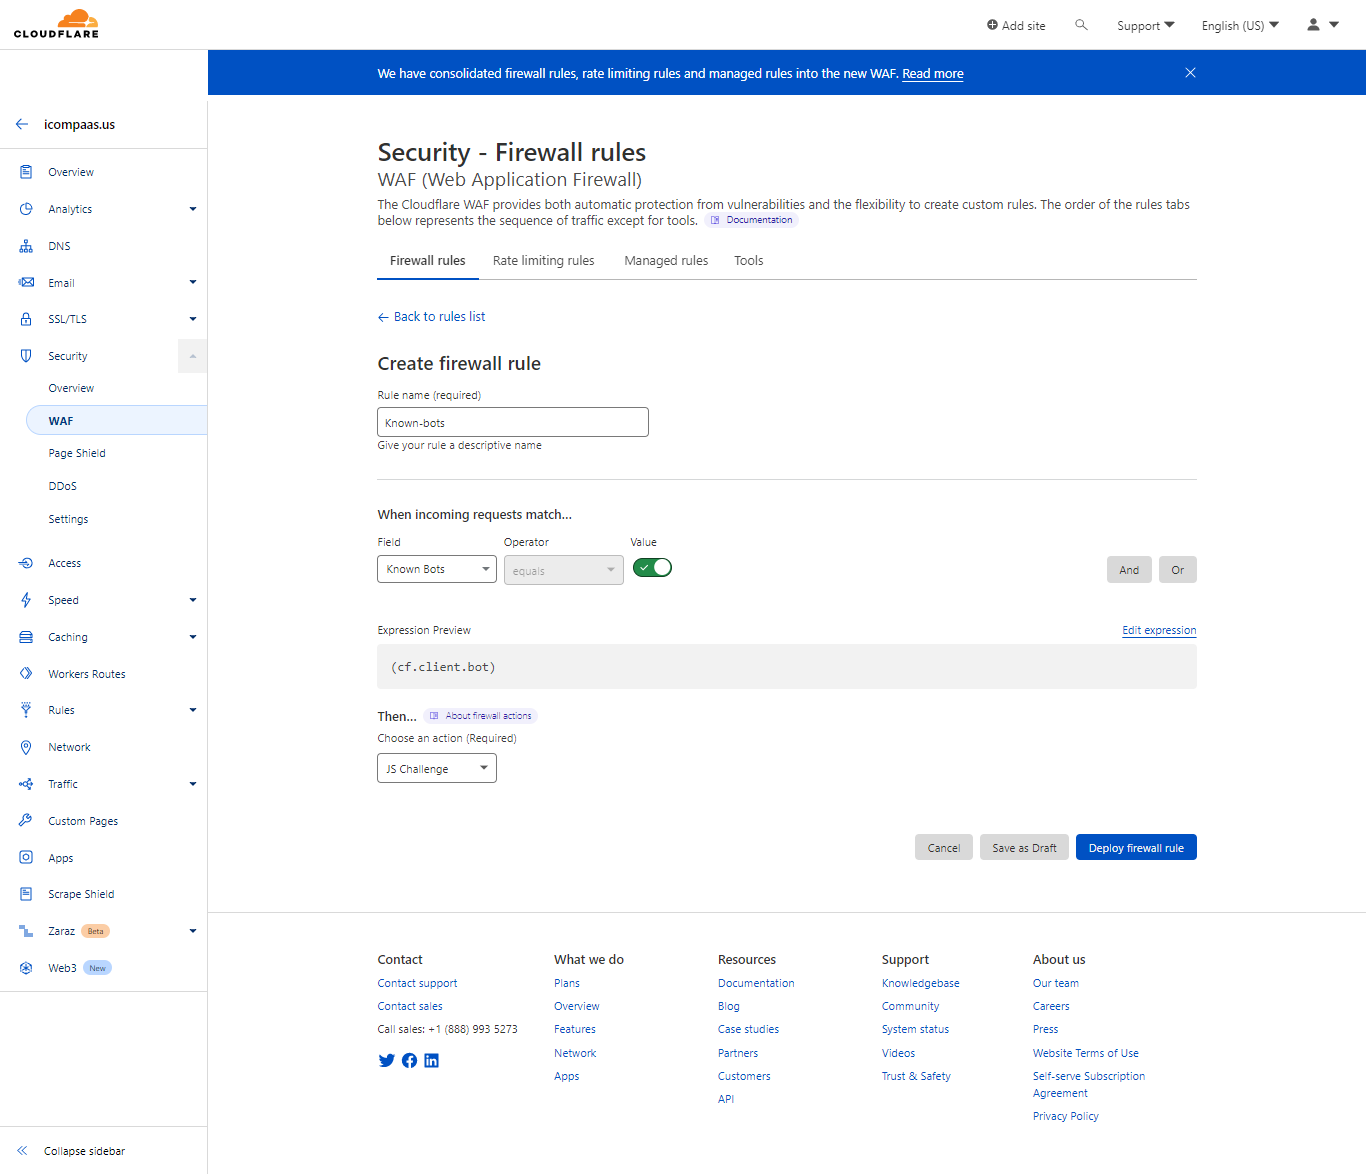Viewport: 1366px width, 1174px height.
Task: Click the SSL/TLS lock icon
Action: click(x=26, y=319)
